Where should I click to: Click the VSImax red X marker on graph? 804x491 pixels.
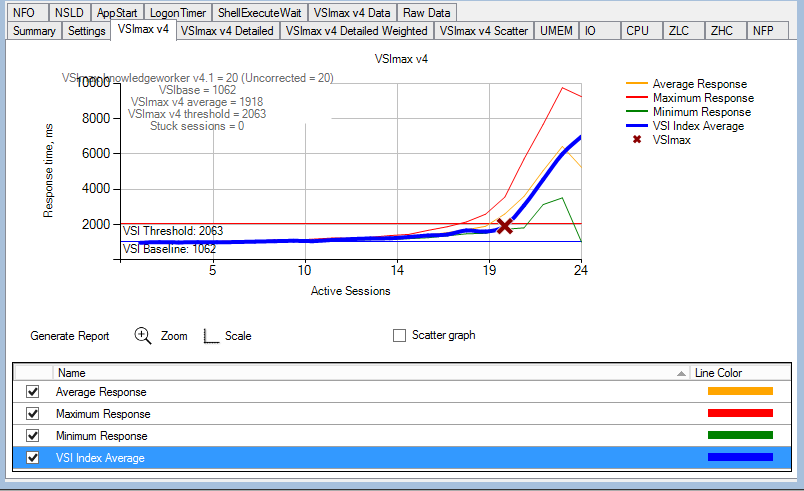[504, 227]
